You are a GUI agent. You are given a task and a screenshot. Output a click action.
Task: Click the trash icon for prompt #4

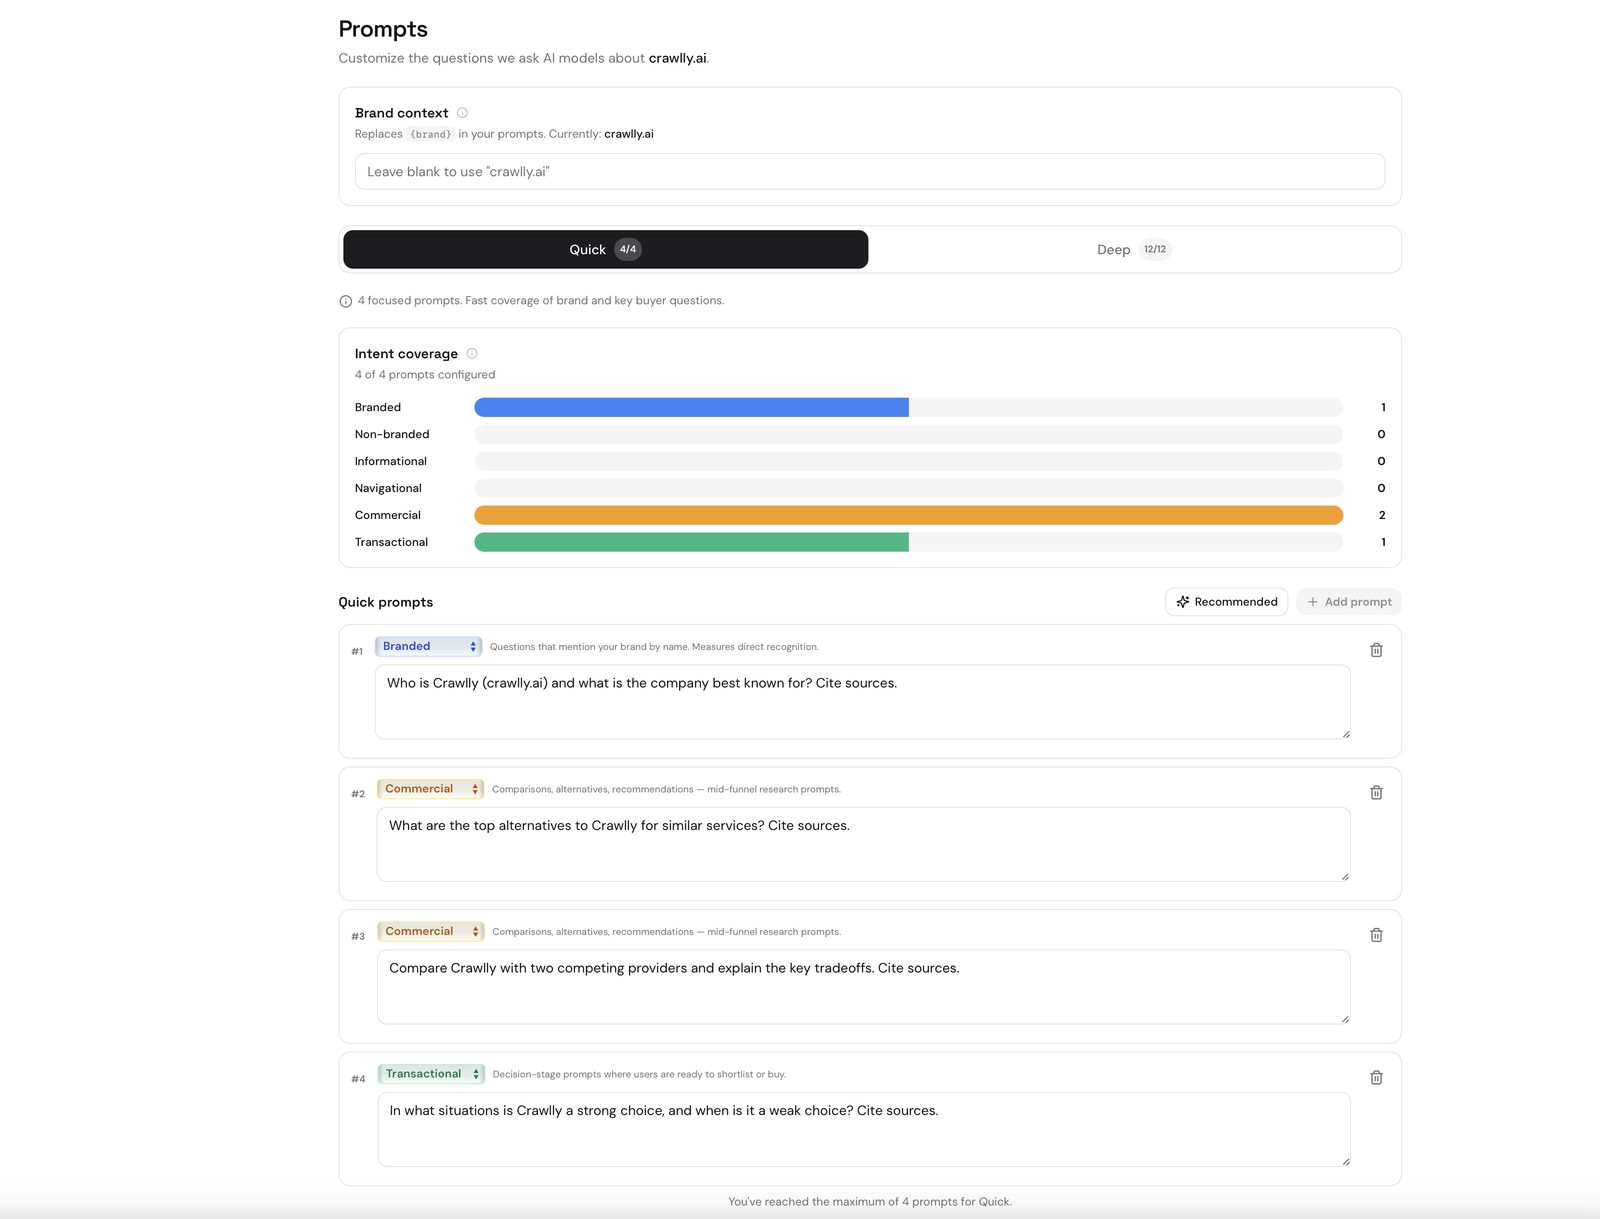[x=1376, y=1078]
